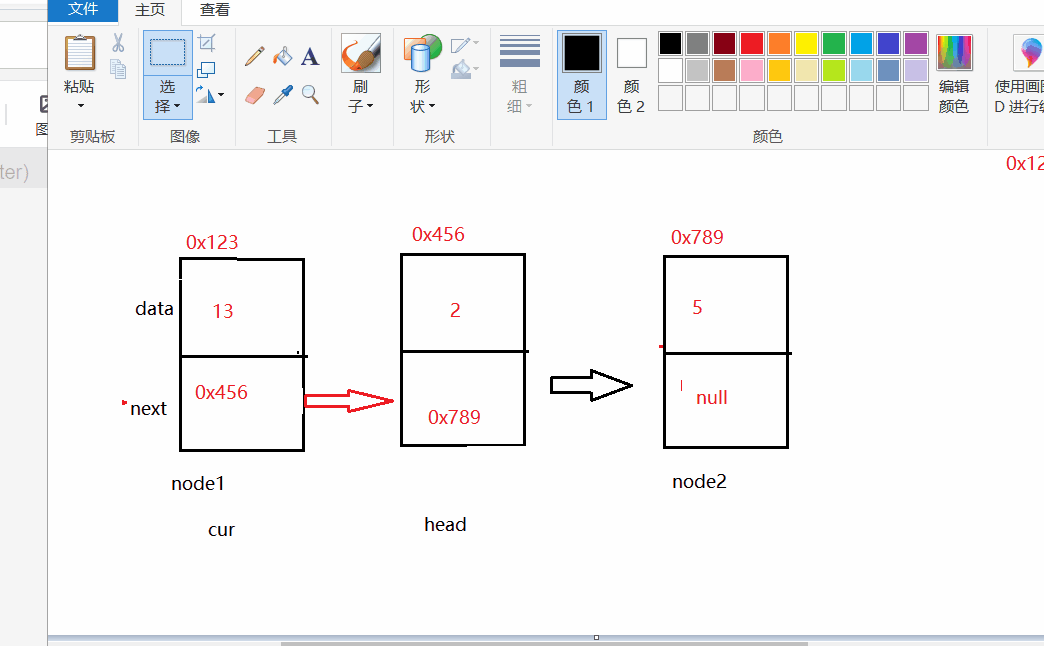Select the Color picker eyedropper
Screen dimensions: 1044x646
pos(282,95)
